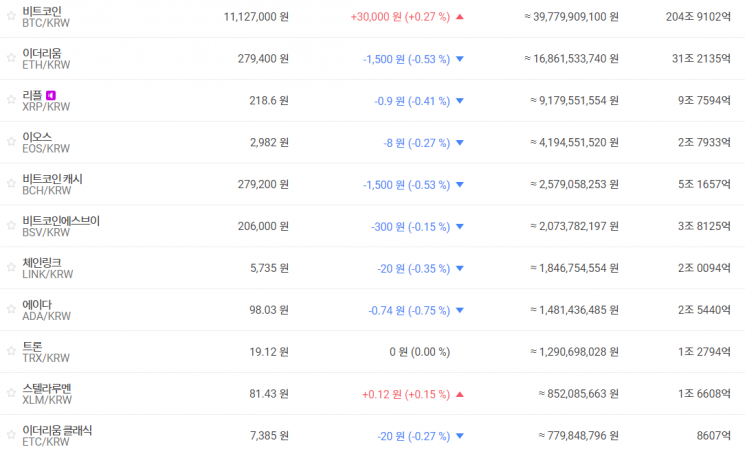Screen dimensions: 745x456
Task: Select the TRX/KRW ticker label
Action: coord(46,358)
